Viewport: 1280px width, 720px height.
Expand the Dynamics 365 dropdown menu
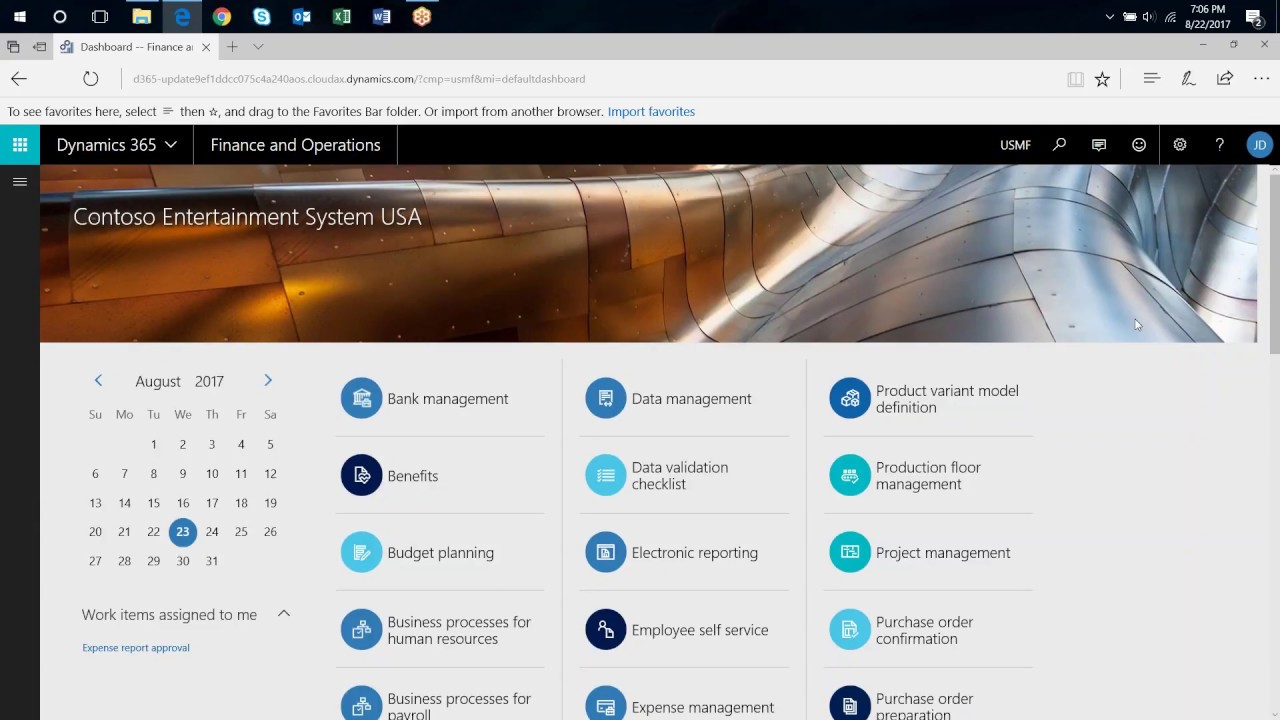[x=117, y=145]
